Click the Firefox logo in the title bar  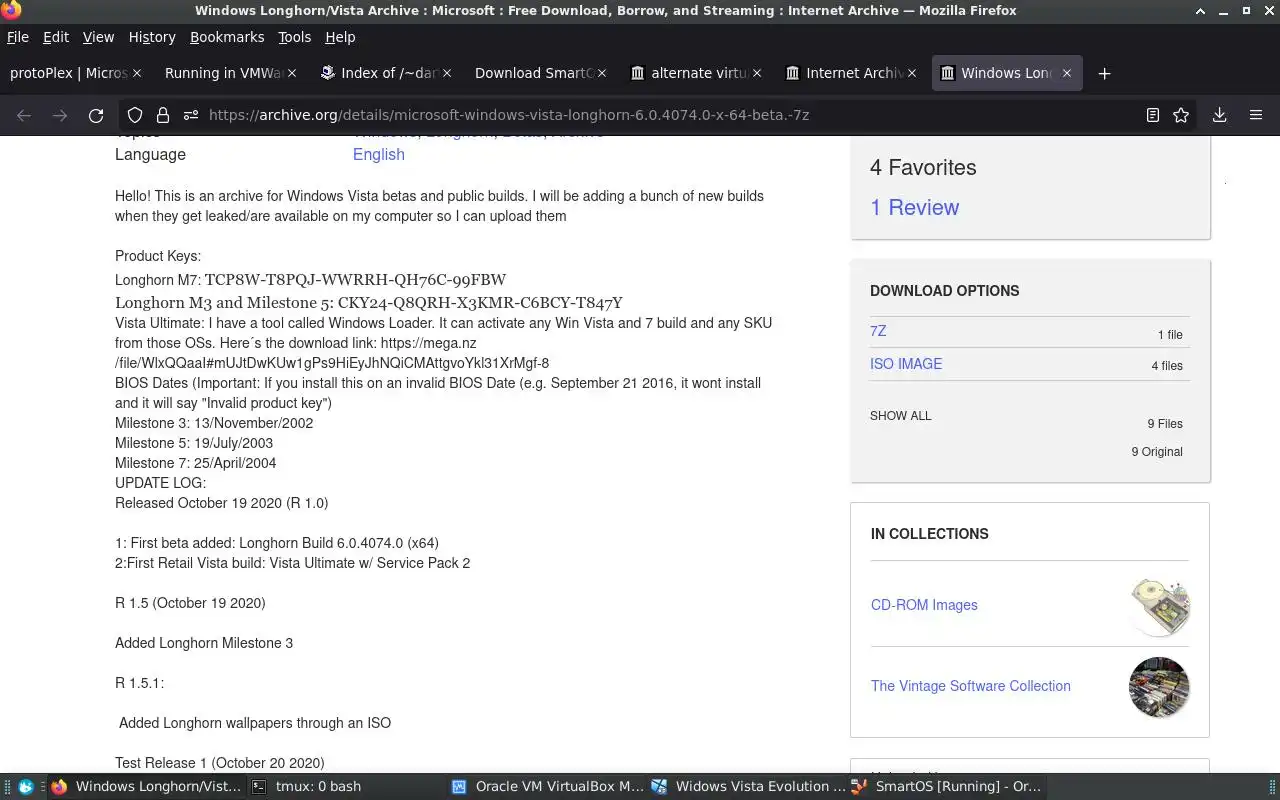tap(11, 10)
